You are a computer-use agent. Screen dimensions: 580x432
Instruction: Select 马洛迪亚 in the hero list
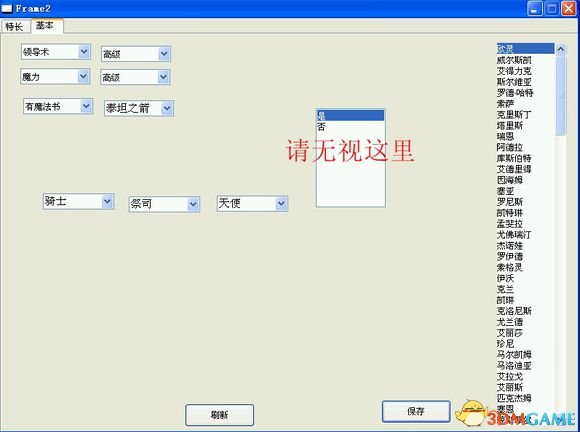pos(525,365)
